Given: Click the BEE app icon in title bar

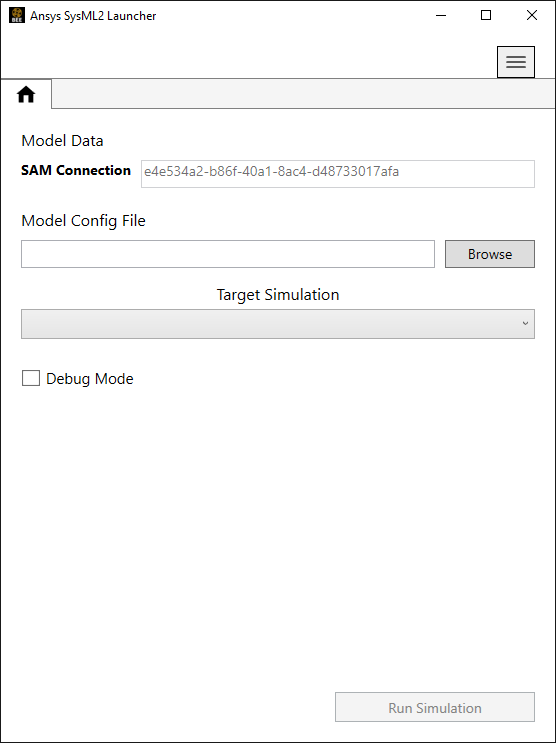Looking at the screenshot, I should click(x=17, y=16).
